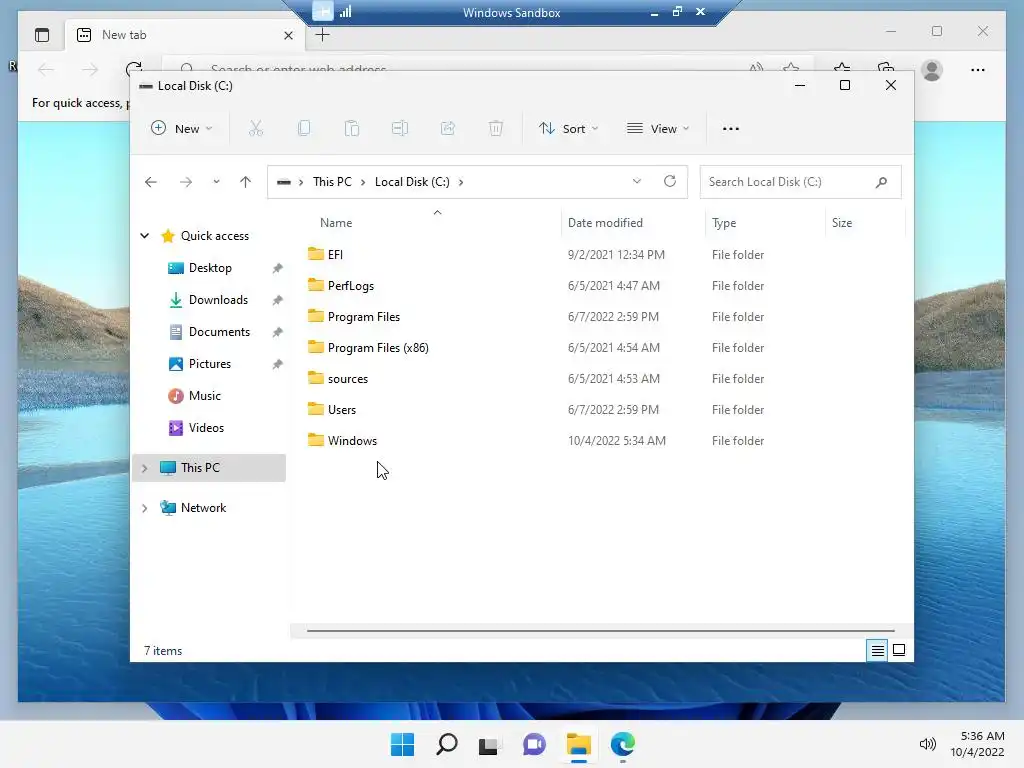Image resolution: width=1024 pixels, height=768 pixels.
Task: Click the Rename icon in toolbar
Action: click(x=400, y=129)
